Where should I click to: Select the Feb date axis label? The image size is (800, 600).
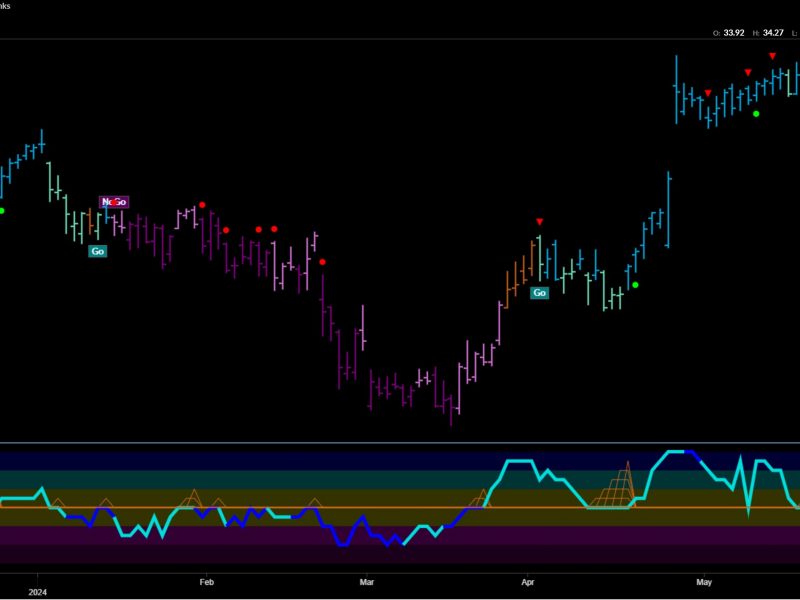pos(206,582)
